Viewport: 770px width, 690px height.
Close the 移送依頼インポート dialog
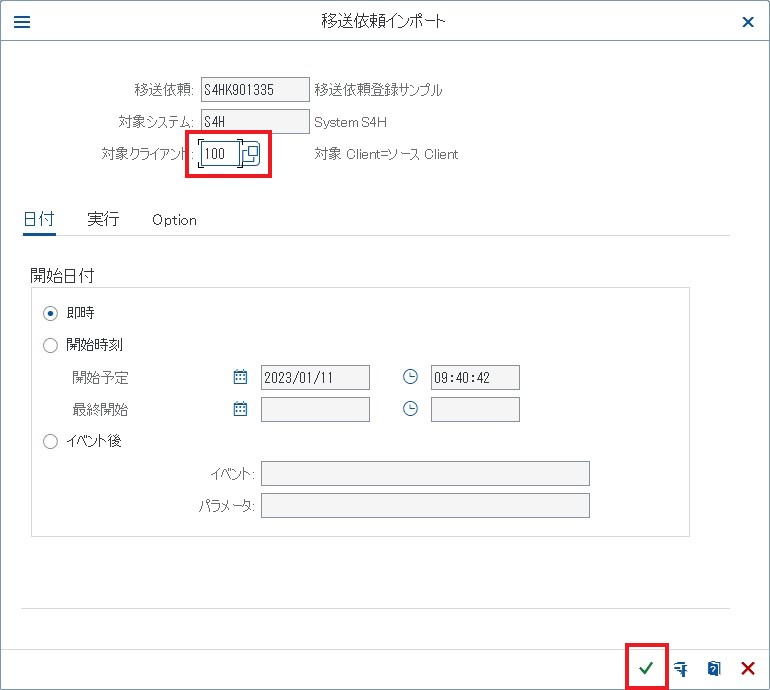point(748,21)
